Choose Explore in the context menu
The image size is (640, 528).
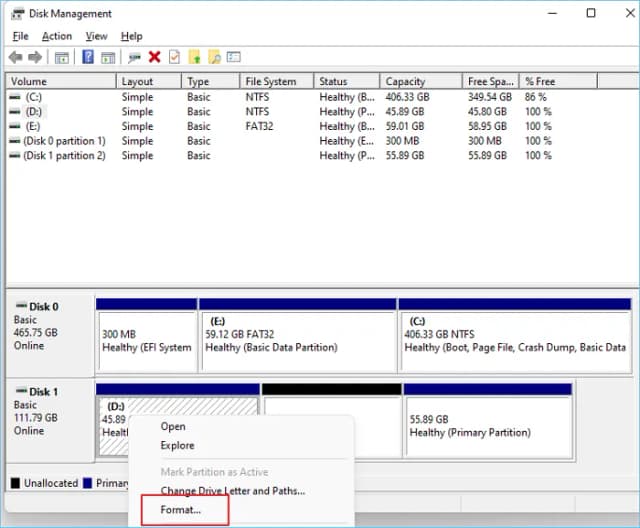(177, 445)
